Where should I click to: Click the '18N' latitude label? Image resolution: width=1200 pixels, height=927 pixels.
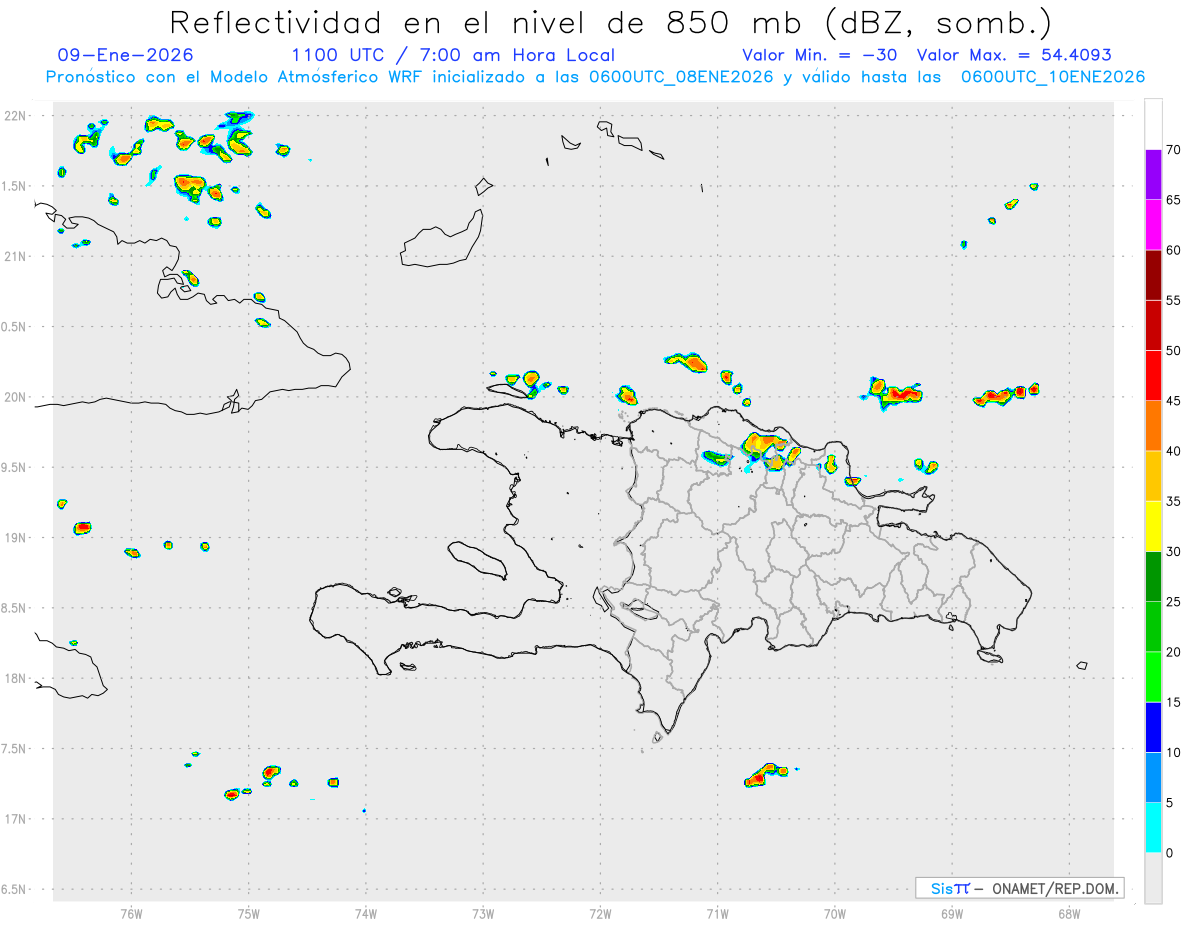pos(15,679)
